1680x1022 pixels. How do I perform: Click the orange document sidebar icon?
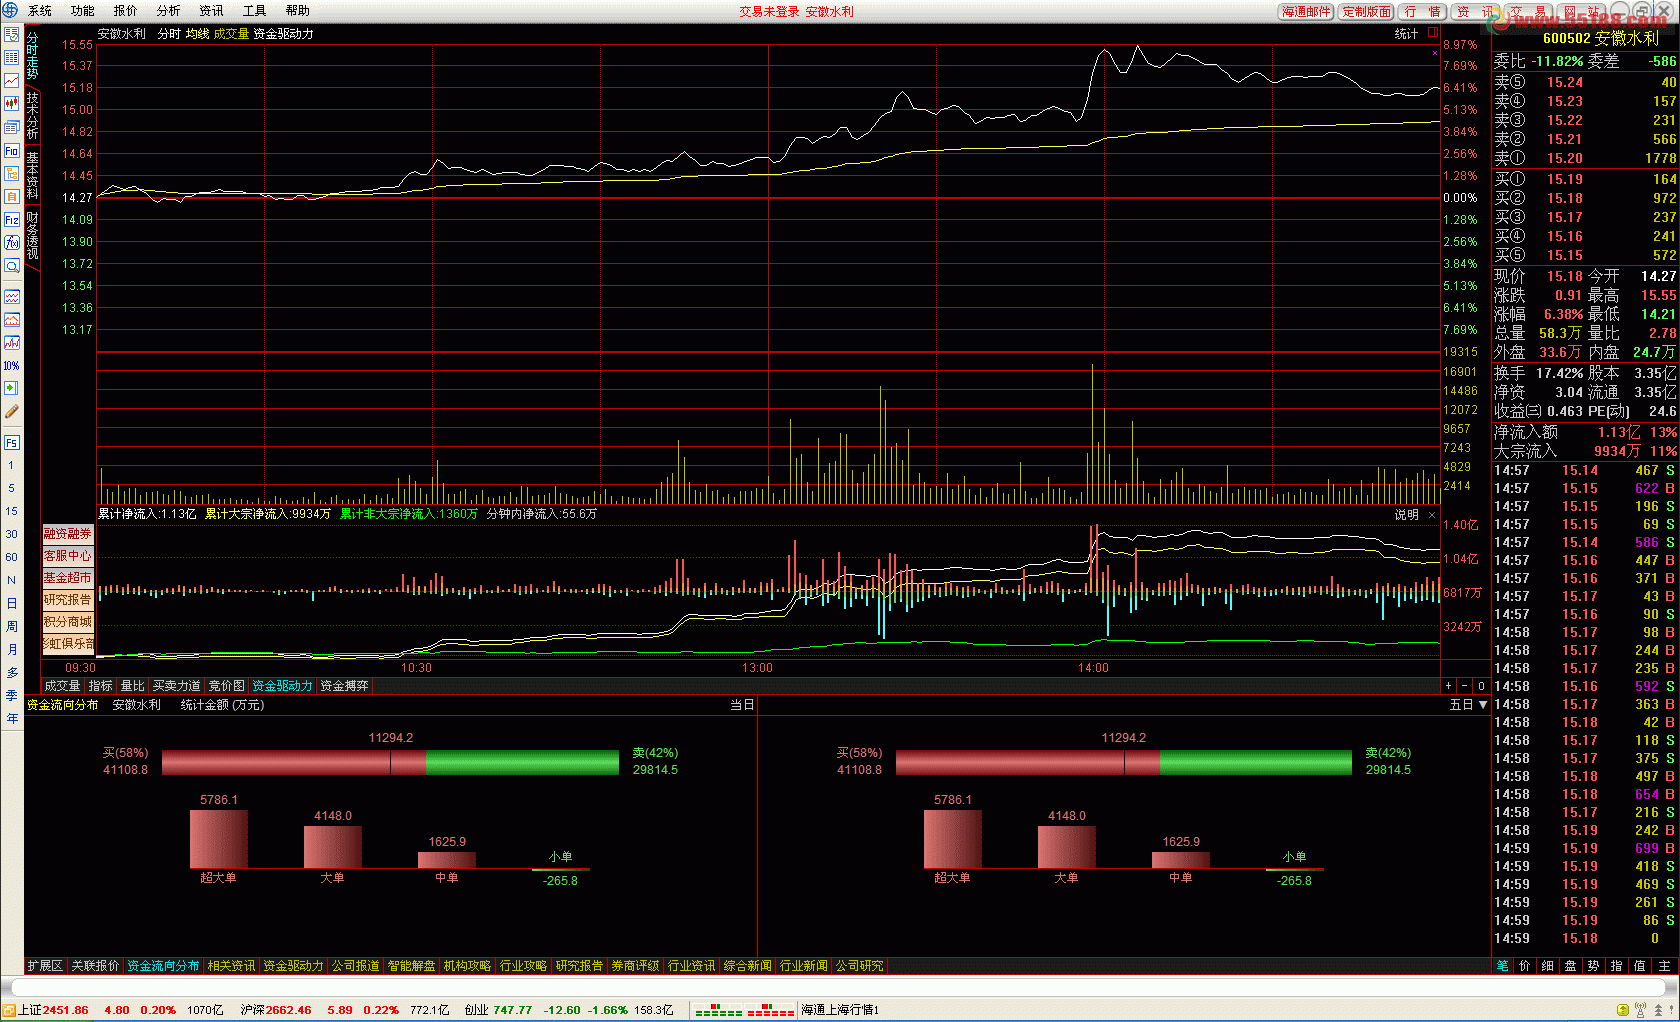(x=12, y=197)
